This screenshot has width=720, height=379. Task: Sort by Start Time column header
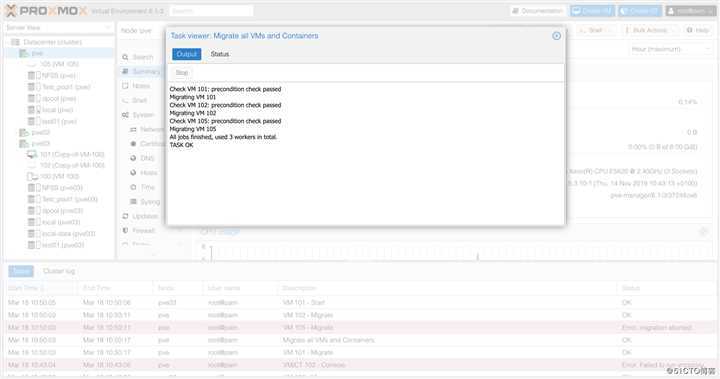click(x=40, y=288)
